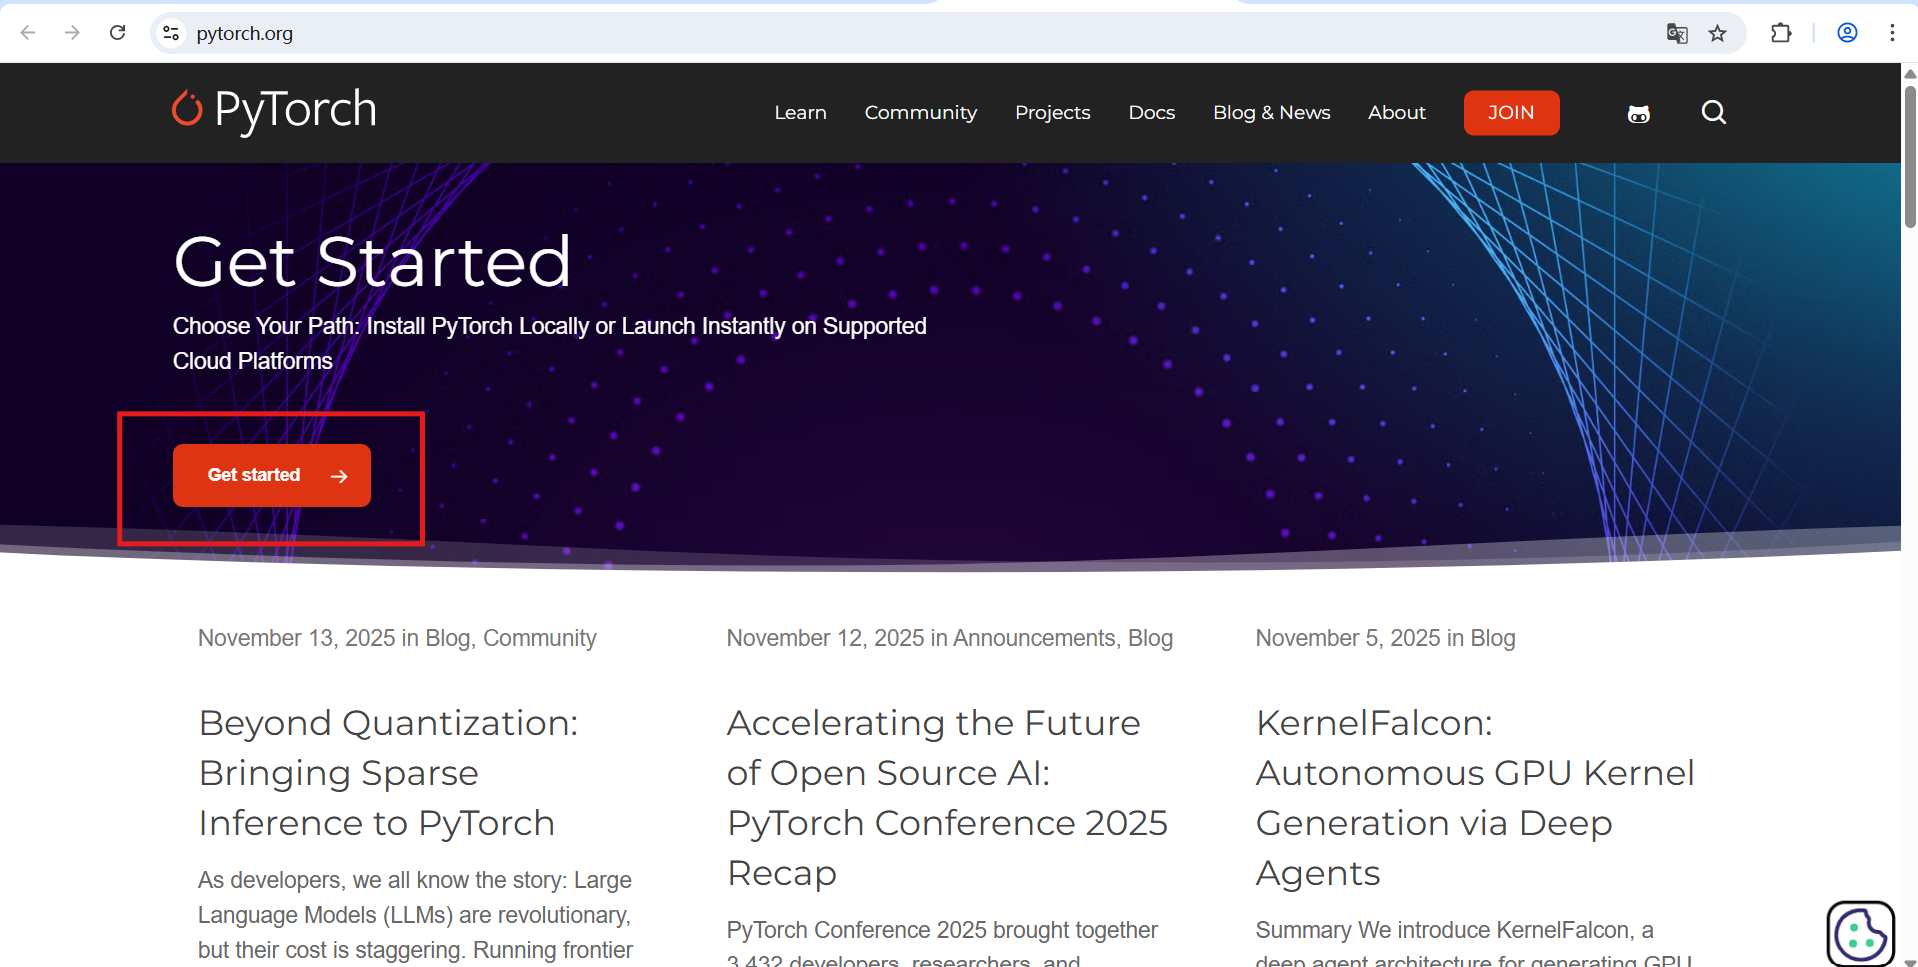Open the KernelFalcon article title

pos(1475,798)
